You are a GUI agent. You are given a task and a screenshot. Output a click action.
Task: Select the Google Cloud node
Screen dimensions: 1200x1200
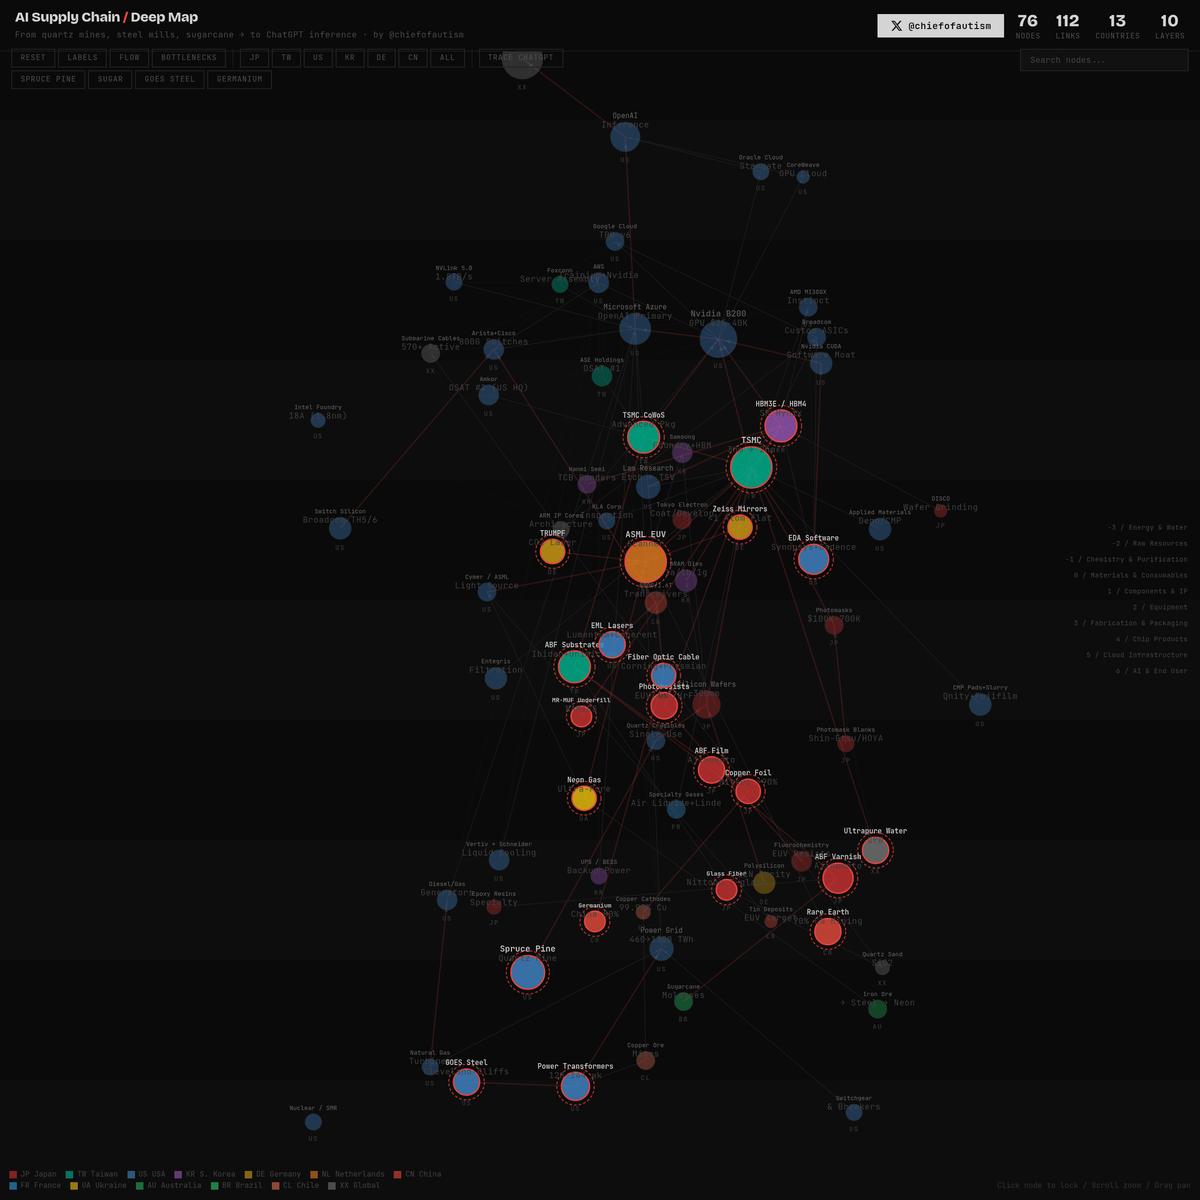(x=614, y=241)
